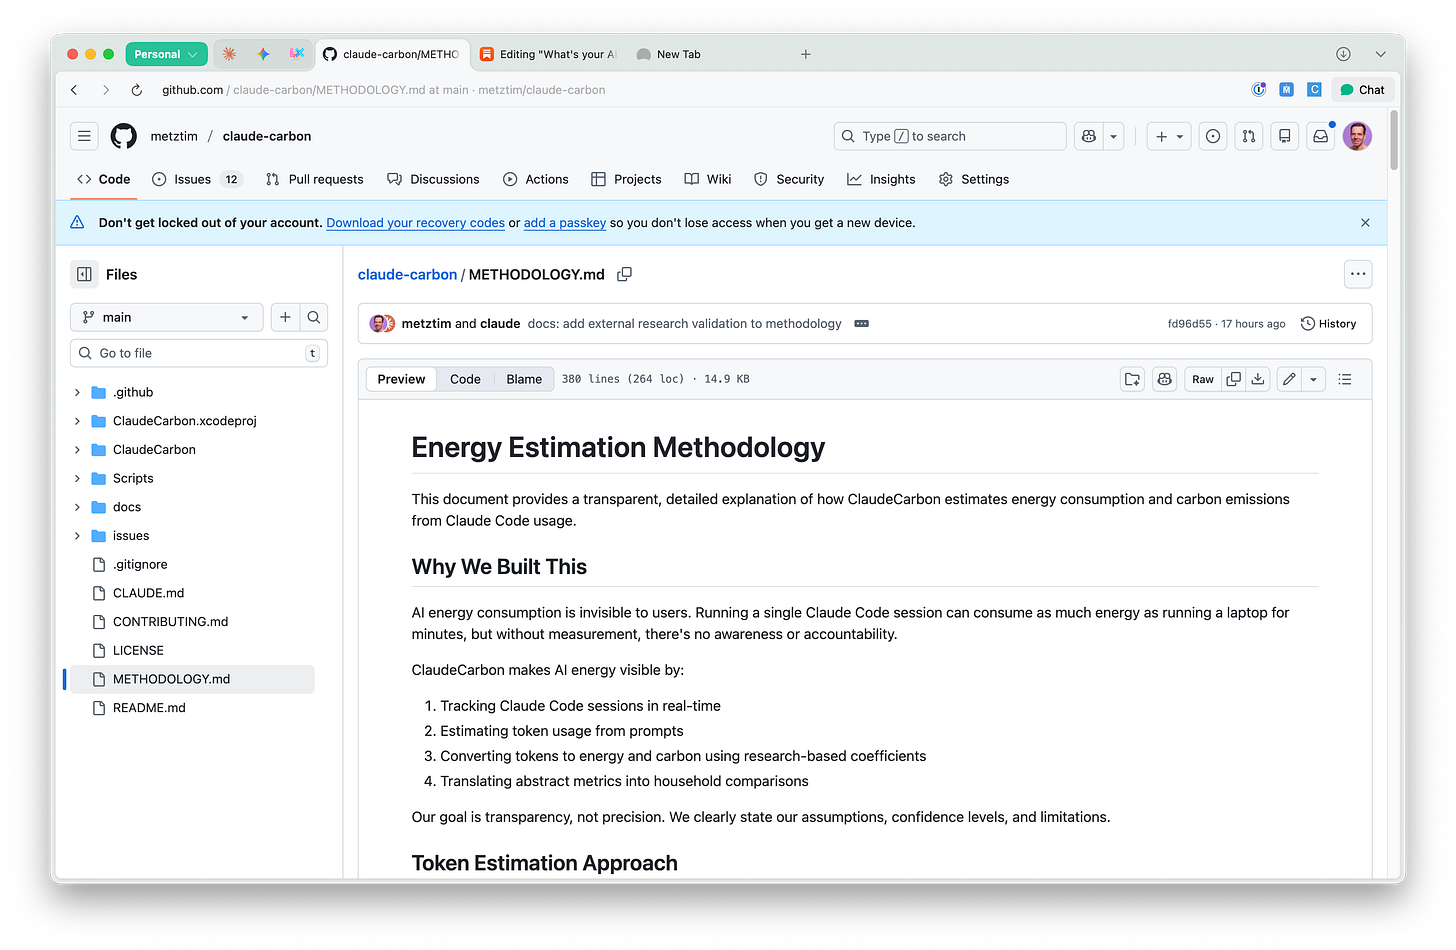Open the main branch dropdown

166,317
